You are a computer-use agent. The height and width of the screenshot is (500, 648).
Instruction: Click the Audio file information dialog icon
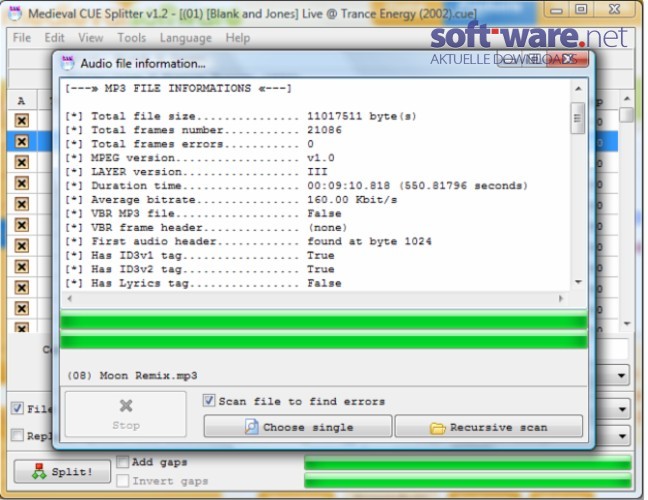coord(67,63)
